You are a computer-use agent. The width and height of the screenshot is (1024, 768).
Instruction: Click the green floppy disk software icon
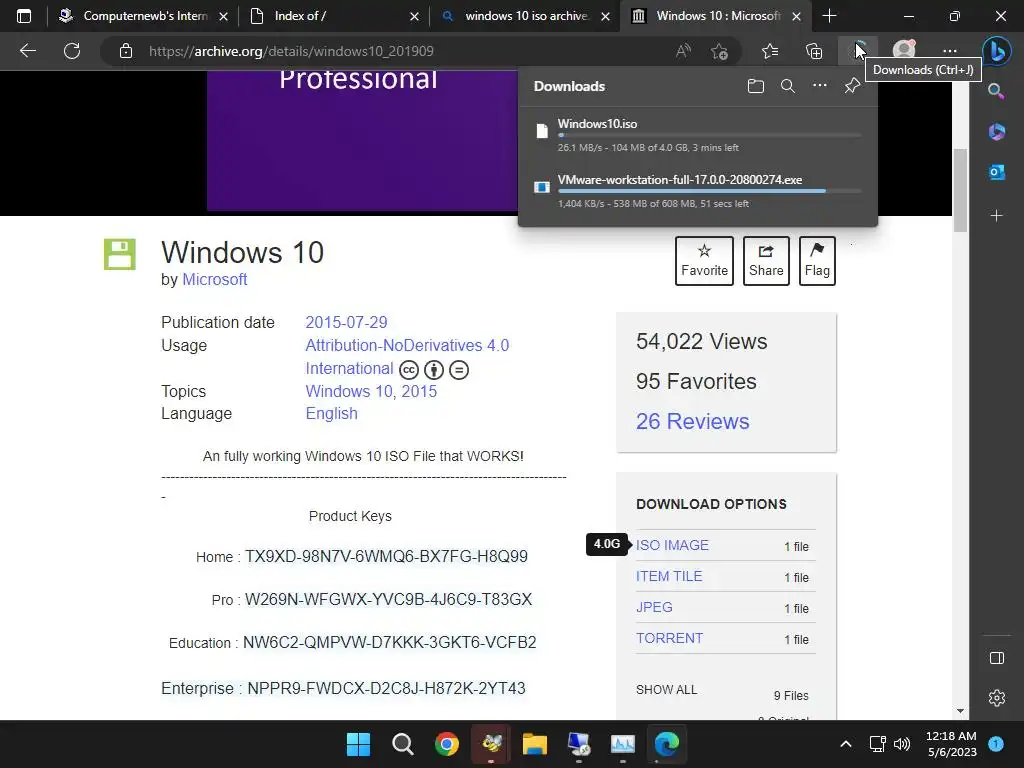point(120,254)
